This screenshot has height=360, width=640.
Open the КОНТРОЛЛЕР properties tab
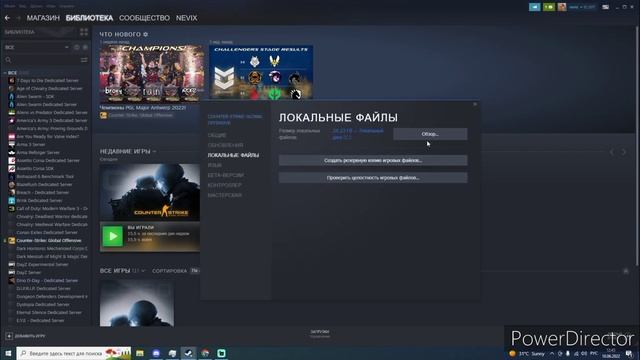pyautogui.click(x=224, y=185)
